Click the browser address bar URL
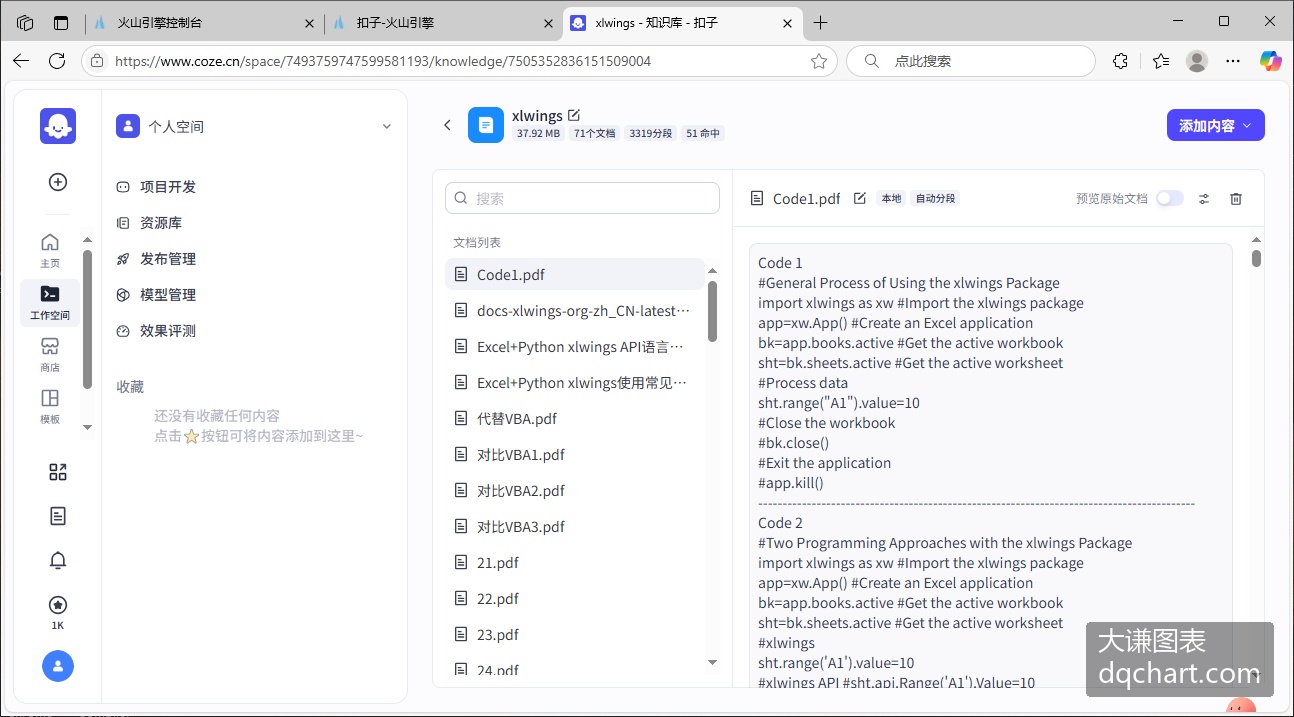The height and width of the screenshot is (717, 1294). click(383, 61)
